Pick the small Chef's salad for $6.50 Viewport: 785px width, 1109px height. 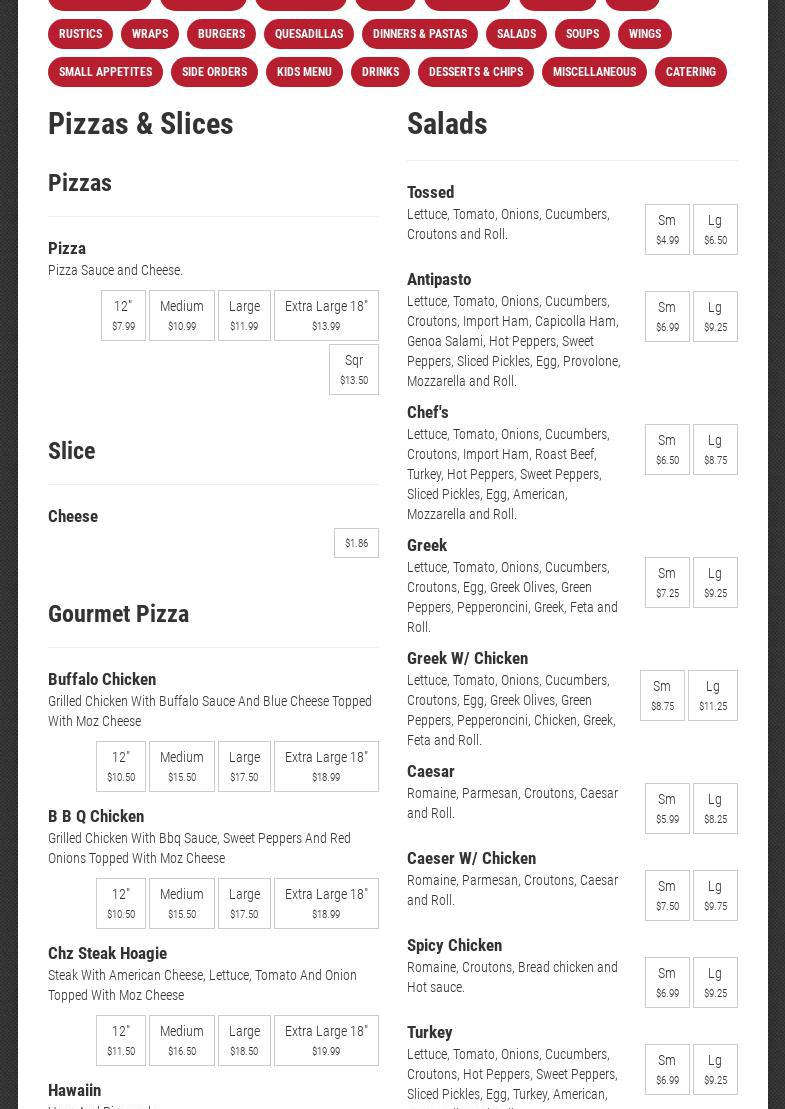pyautogui.click(x=667, y=449)
